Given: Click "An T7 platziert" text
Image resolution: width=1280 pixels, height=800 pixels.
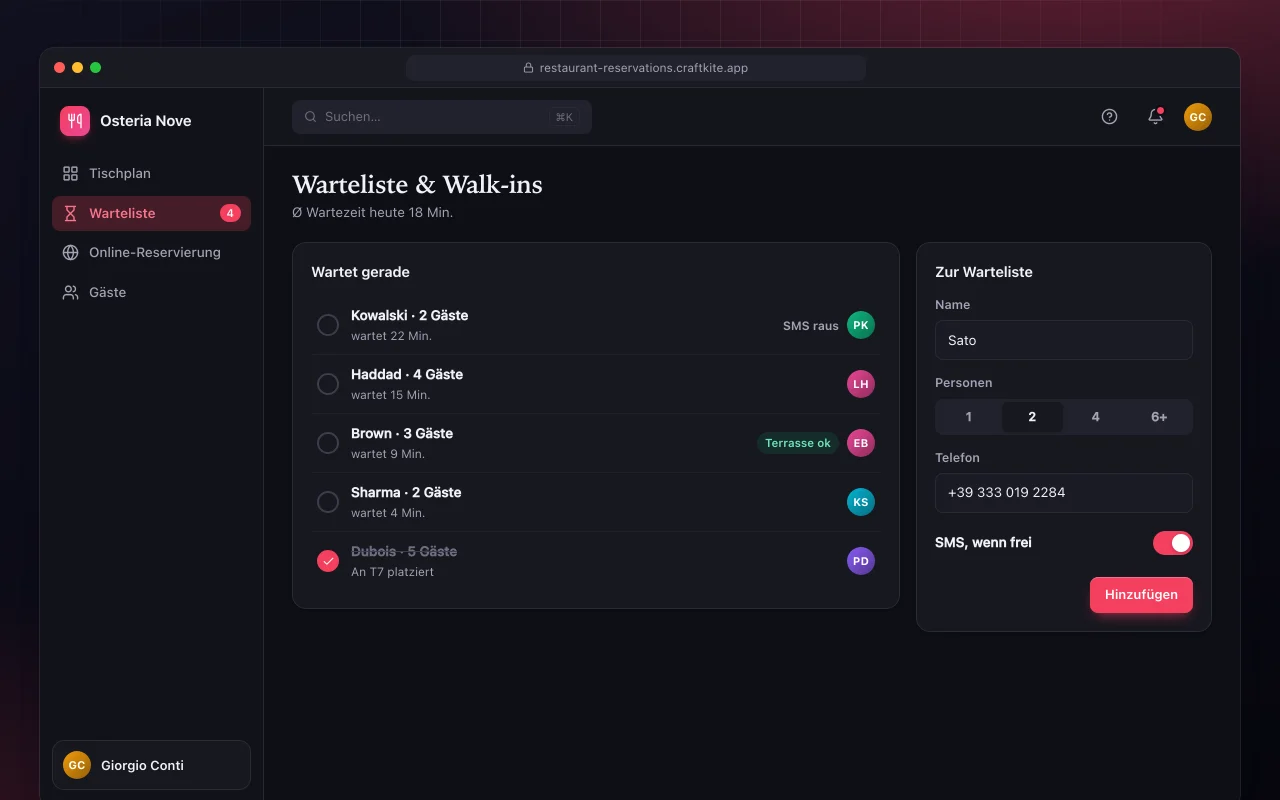Looking at the screenshot, I should tap(393, 572).
